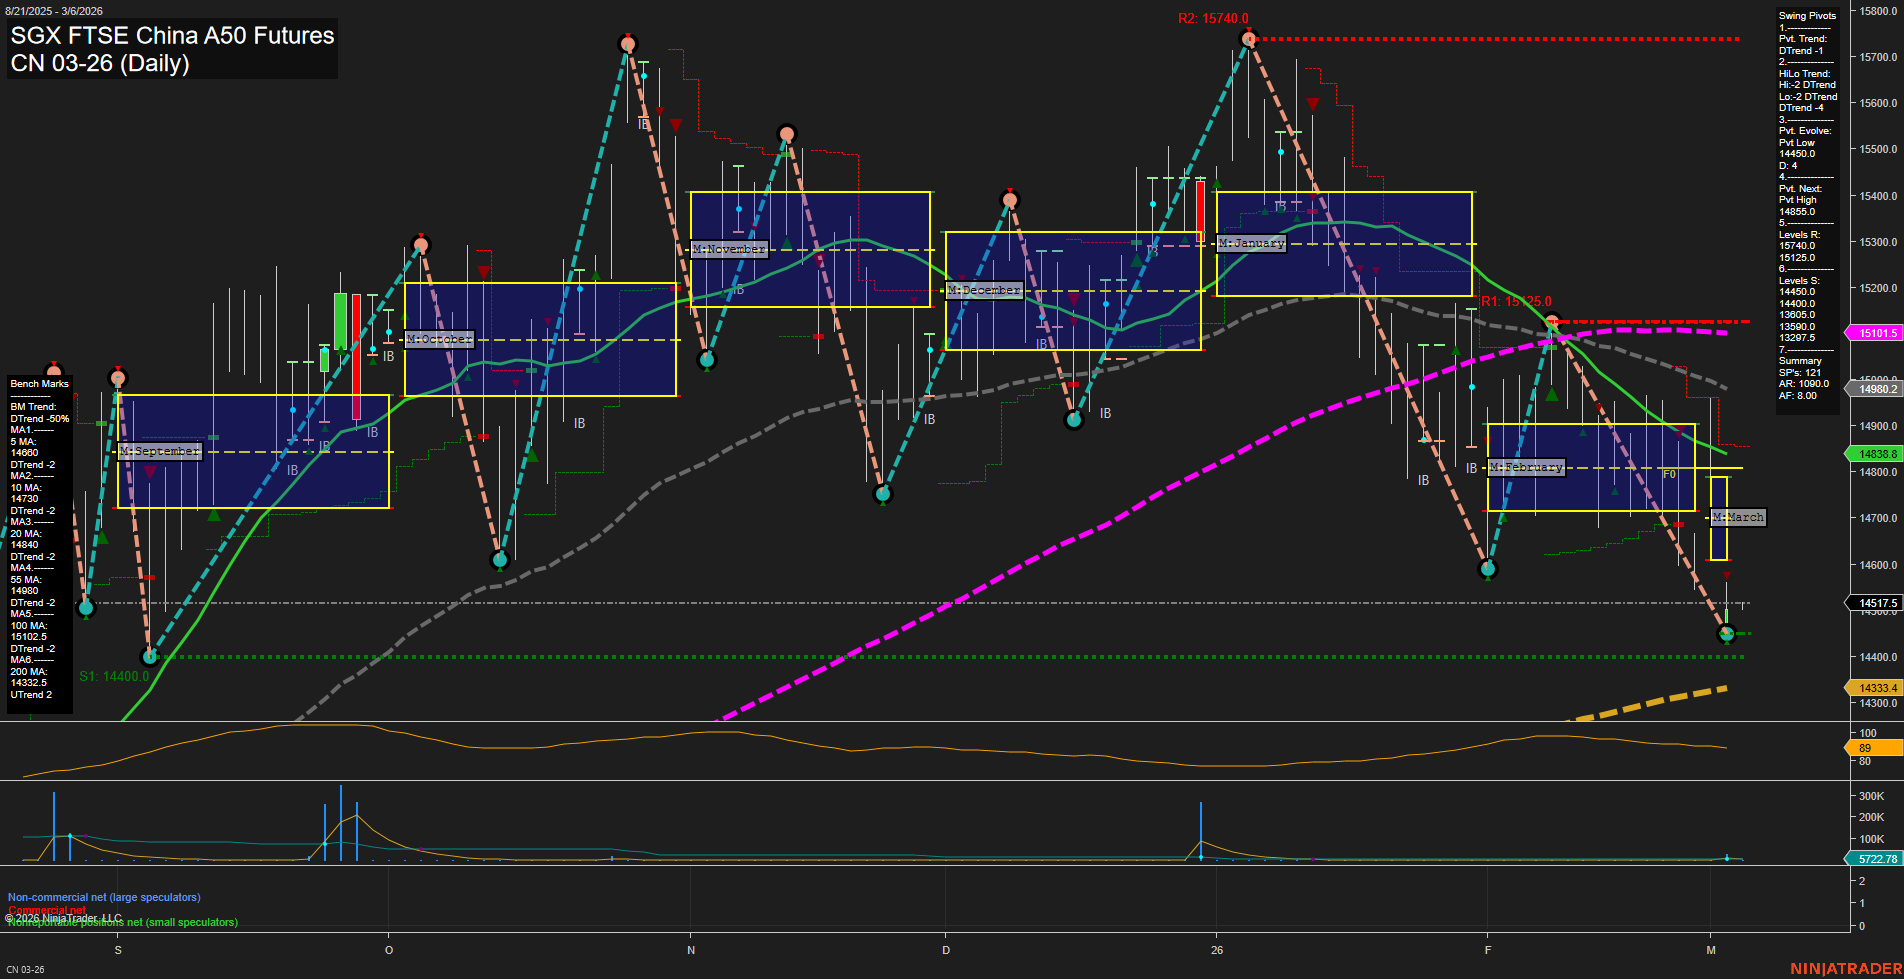Click the M:October month label on chart

coord(438,338)
